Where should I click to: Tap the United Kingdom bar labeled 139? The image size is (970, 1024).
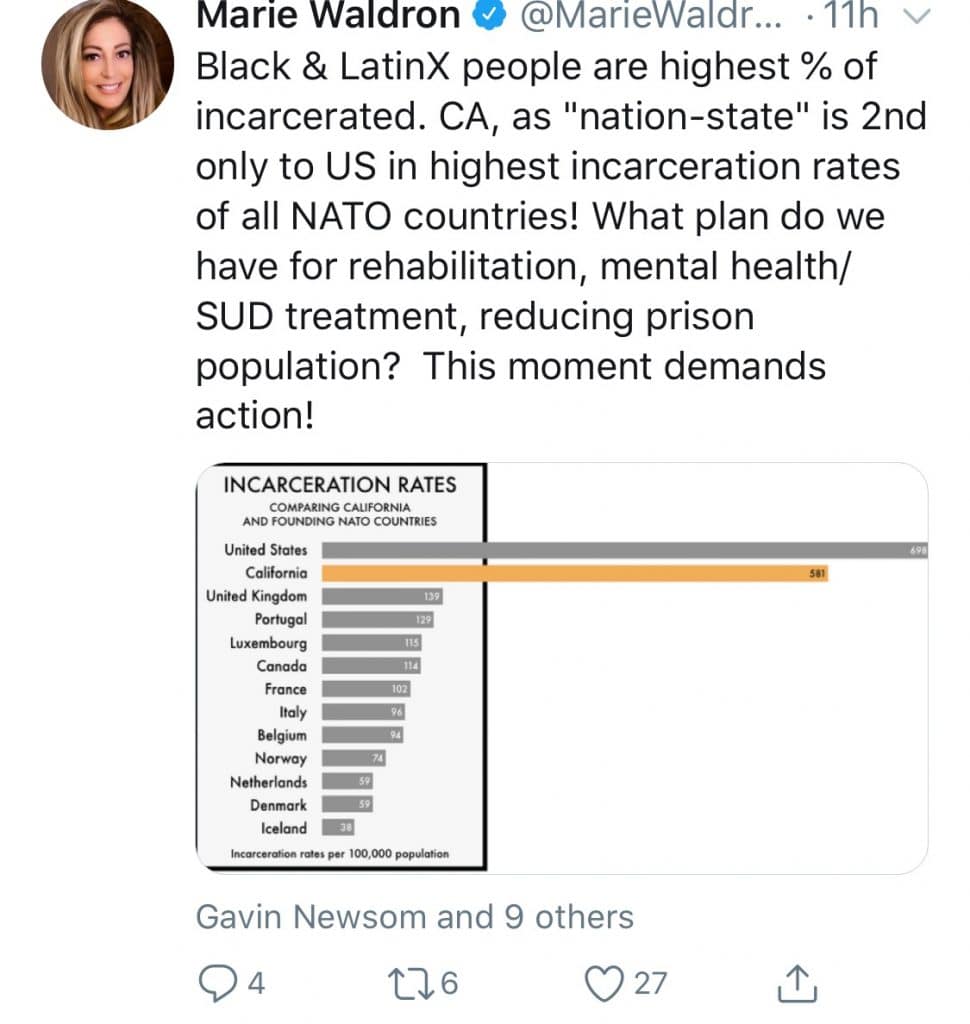point(382,596)
